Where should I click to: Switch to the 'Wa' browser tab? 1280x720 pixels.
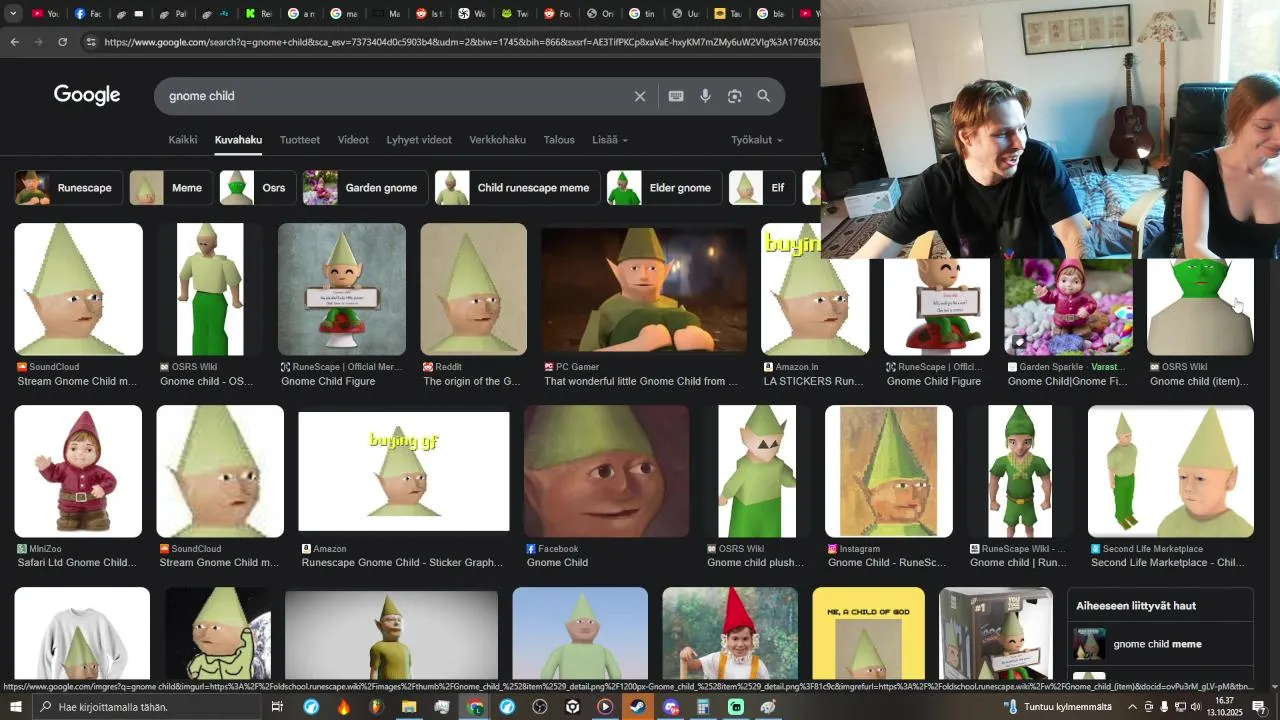click(x=472, y=14)
